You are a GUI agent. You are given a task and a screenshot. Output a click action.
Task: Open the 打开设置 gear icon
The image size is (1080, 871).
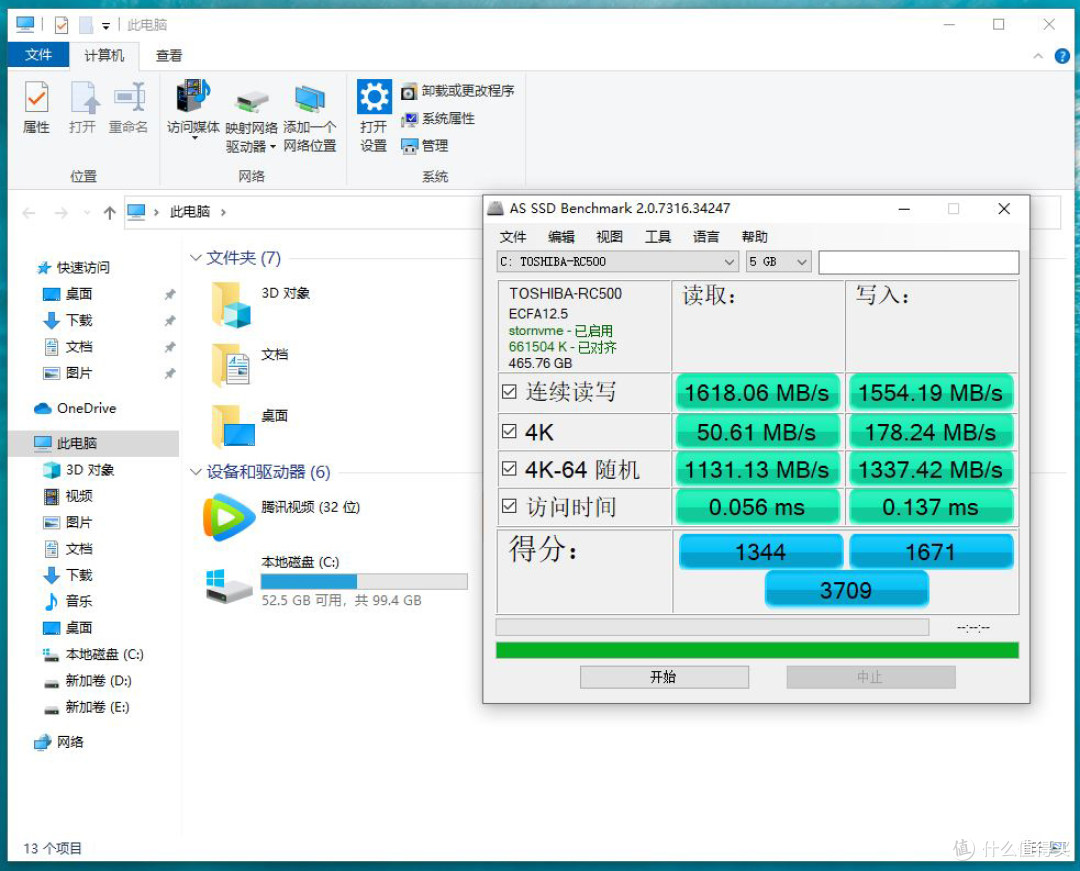[374, 96]
